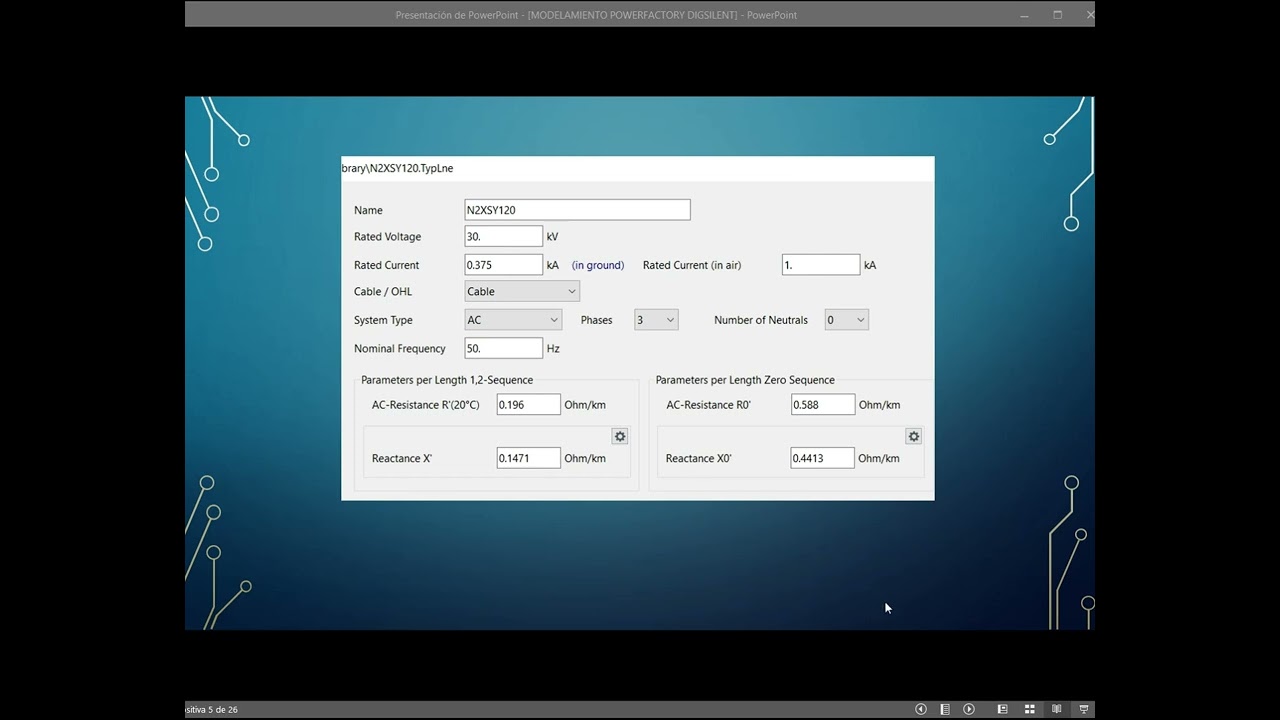Click the AC-Resistance R0' field

pyautogui.click(x=823, y=405)
